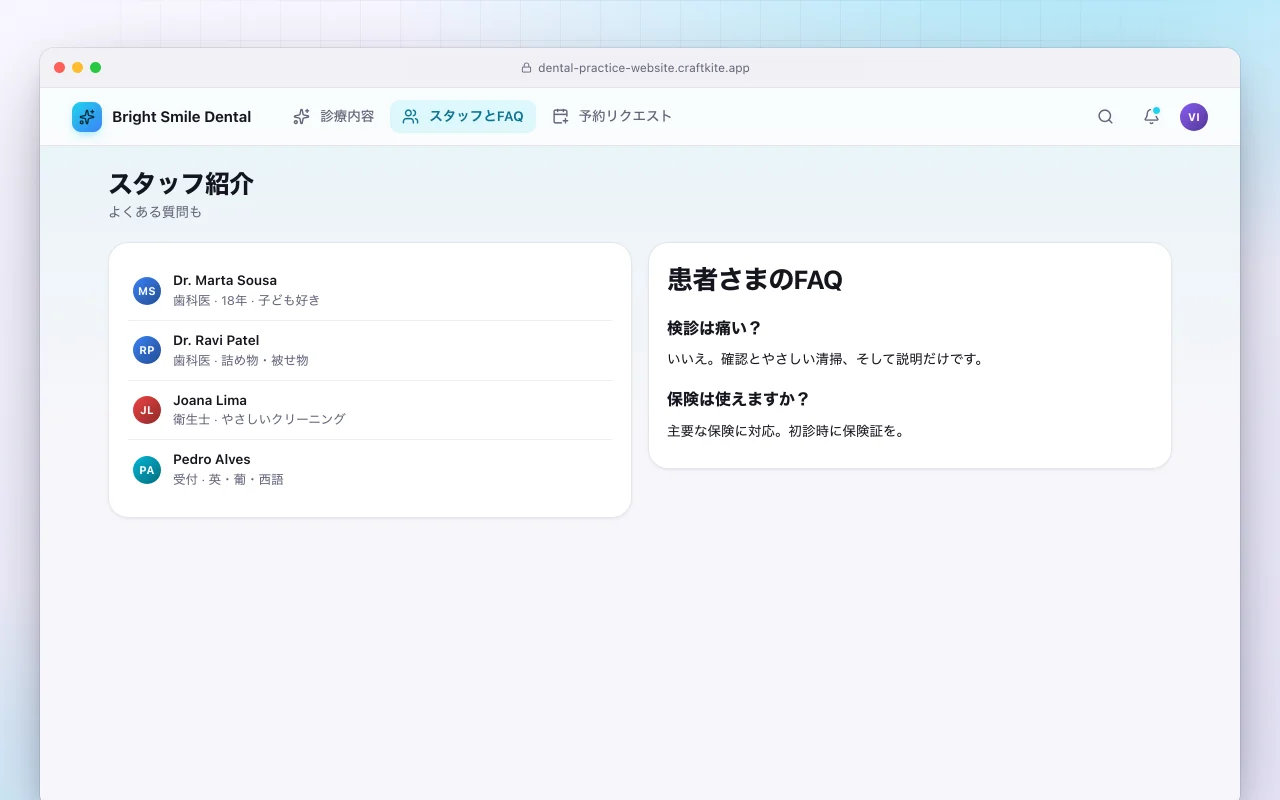Click the よくある質問も subtitle
Viewport: 1280px width, 800px height.
(155, 212)
